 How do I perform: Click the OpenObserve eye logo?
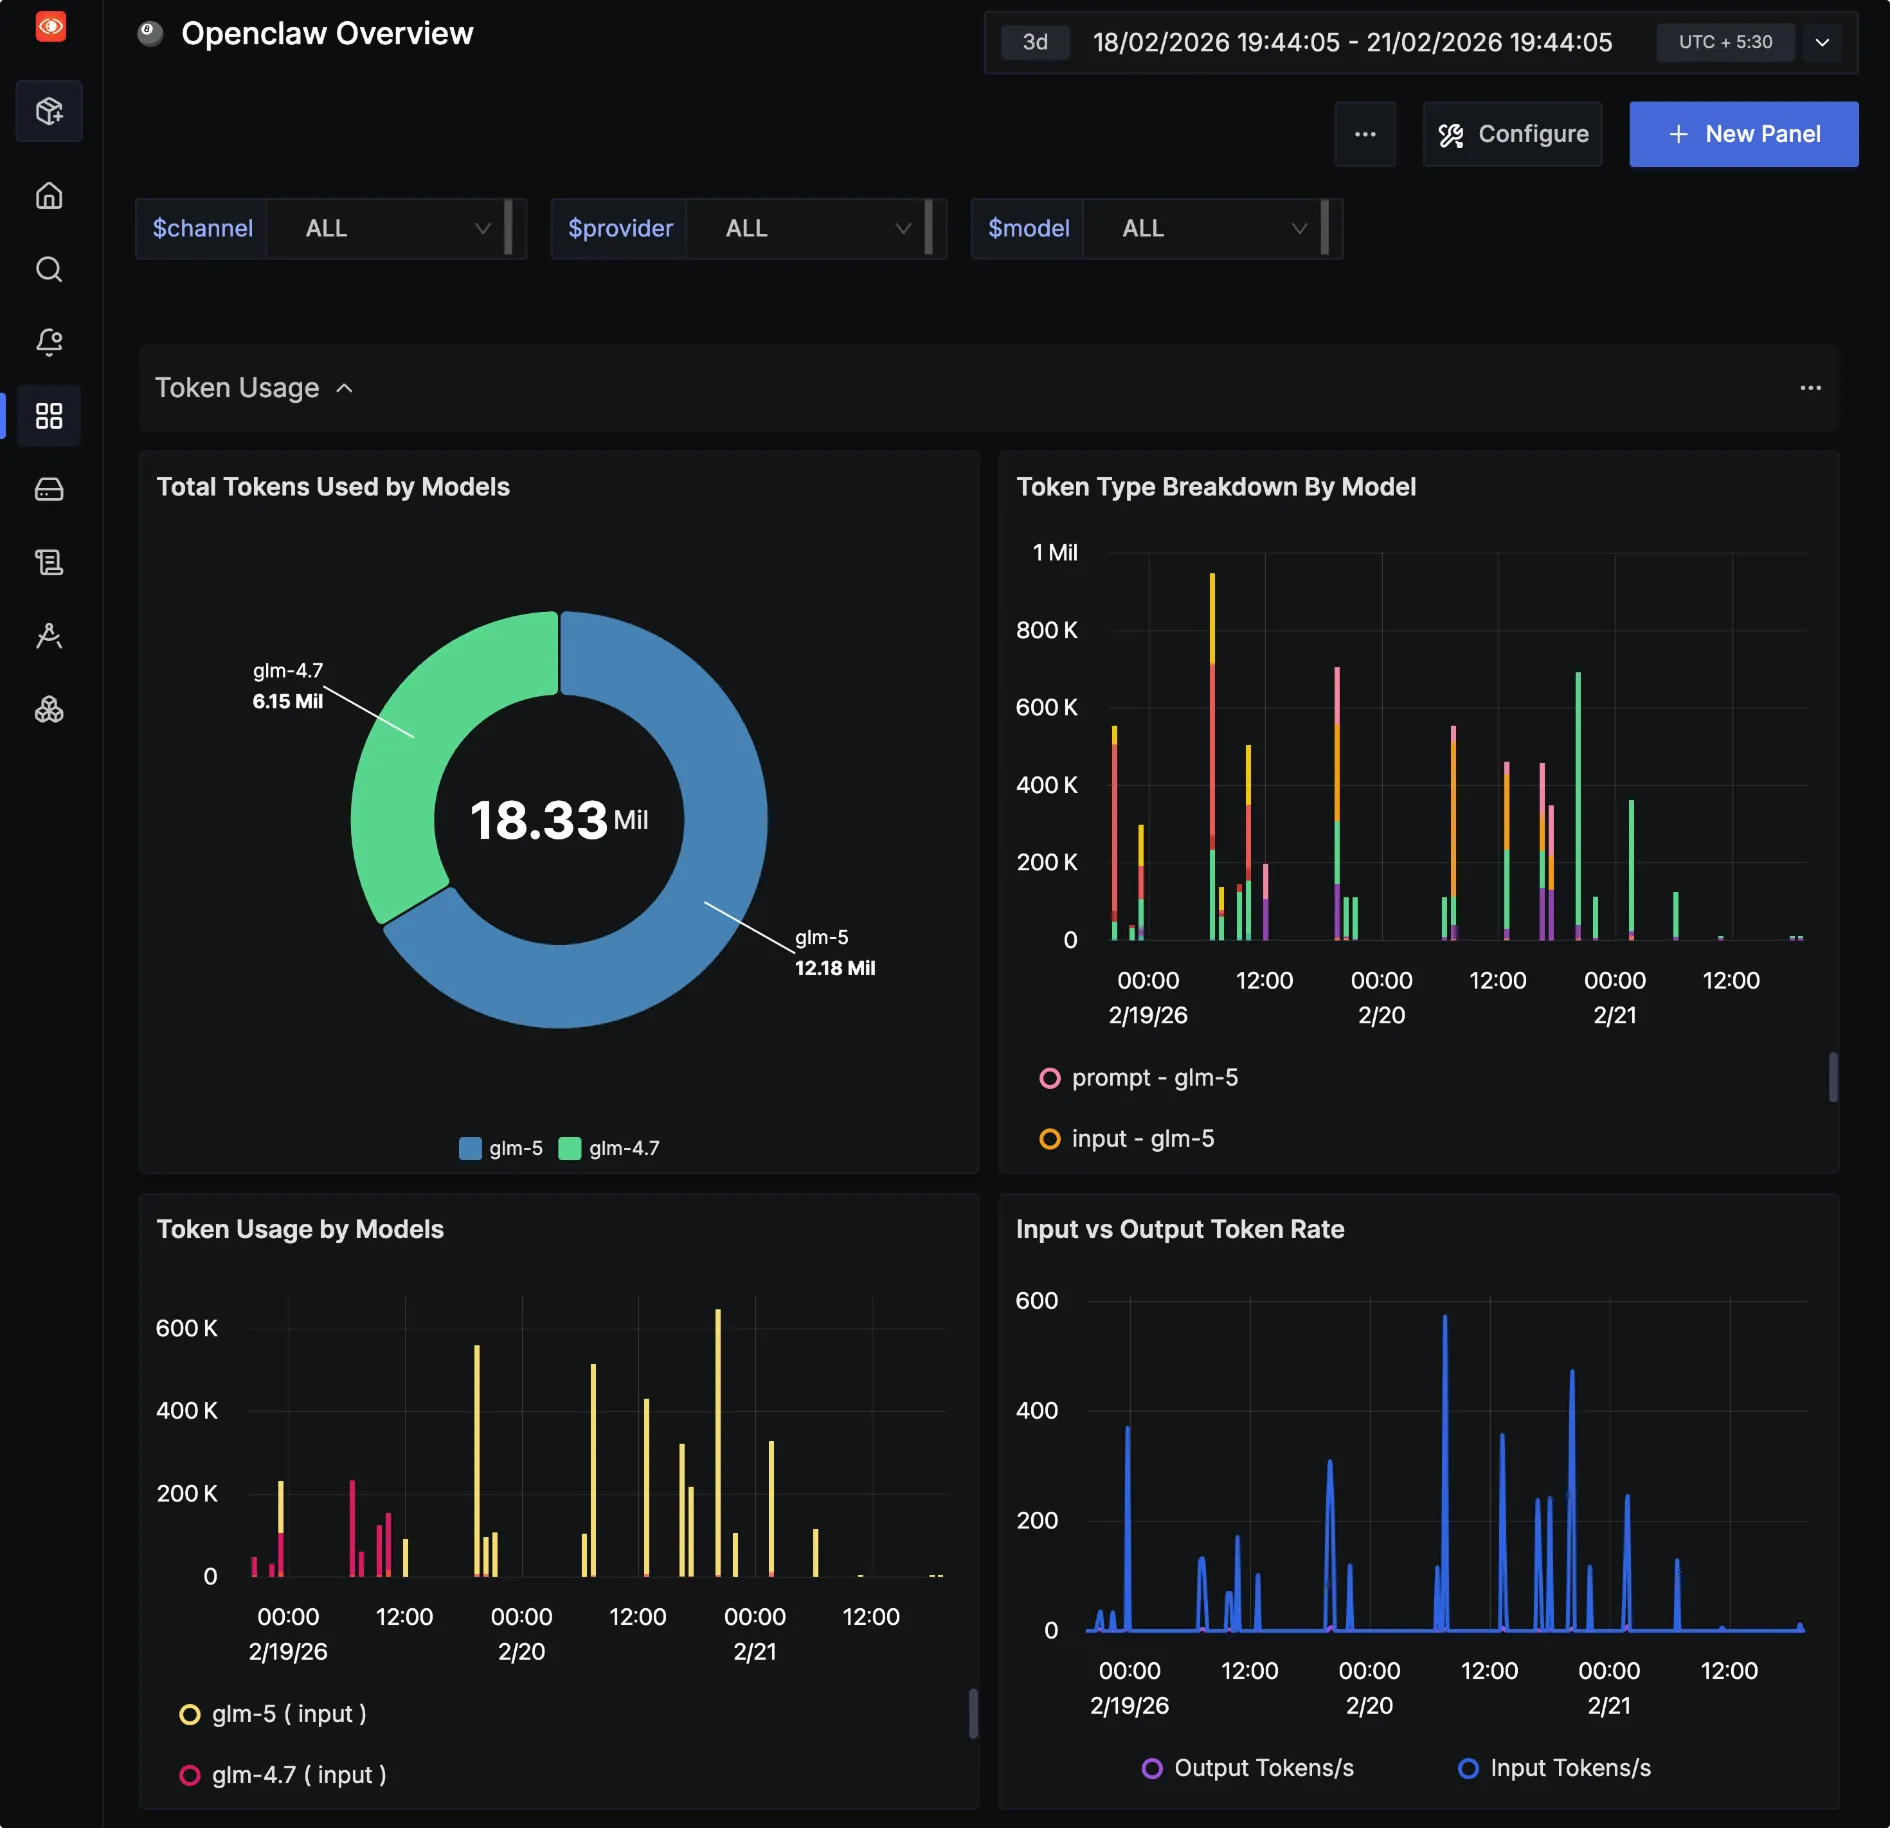point(49,27)
